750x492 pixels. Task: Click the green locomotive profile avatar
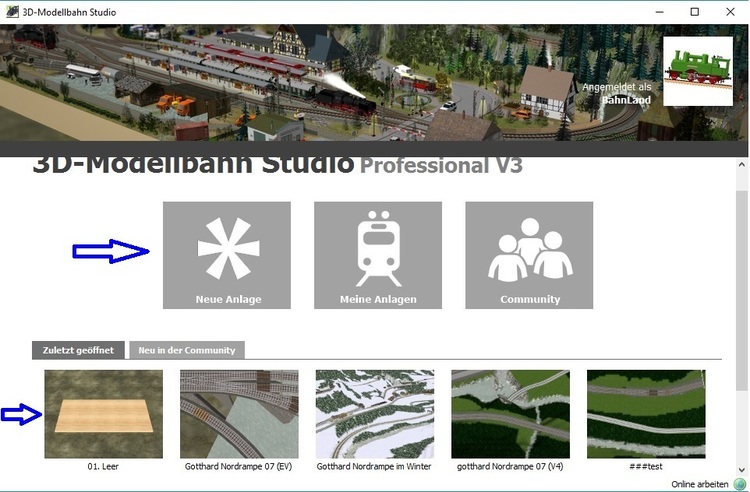698,71
